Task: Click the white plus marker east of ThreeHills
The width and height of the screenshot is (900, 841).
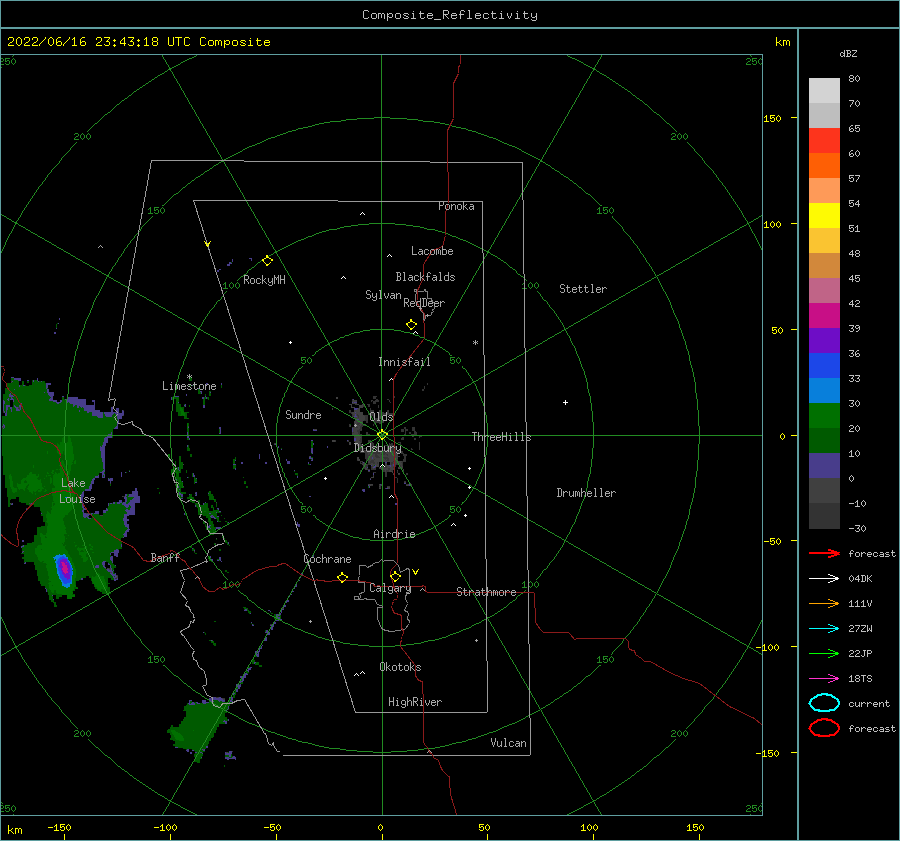Action: 565,402
